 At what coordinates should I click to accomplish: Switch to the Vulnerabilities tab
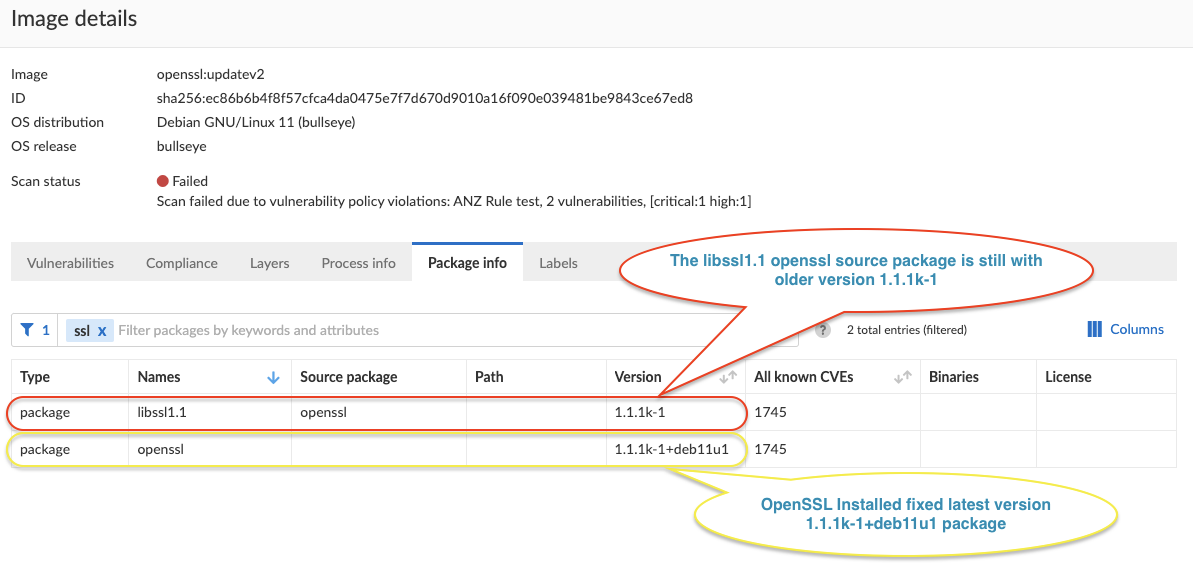coord(70,263)
